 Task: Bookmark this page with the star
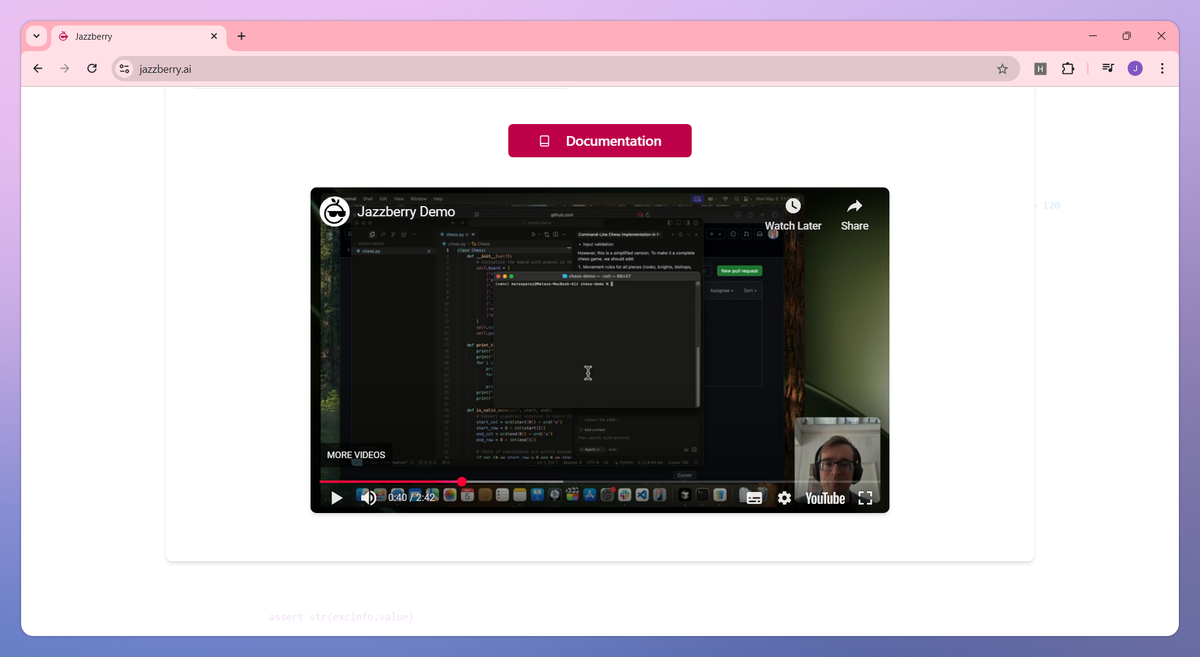tap(1002, 69)
